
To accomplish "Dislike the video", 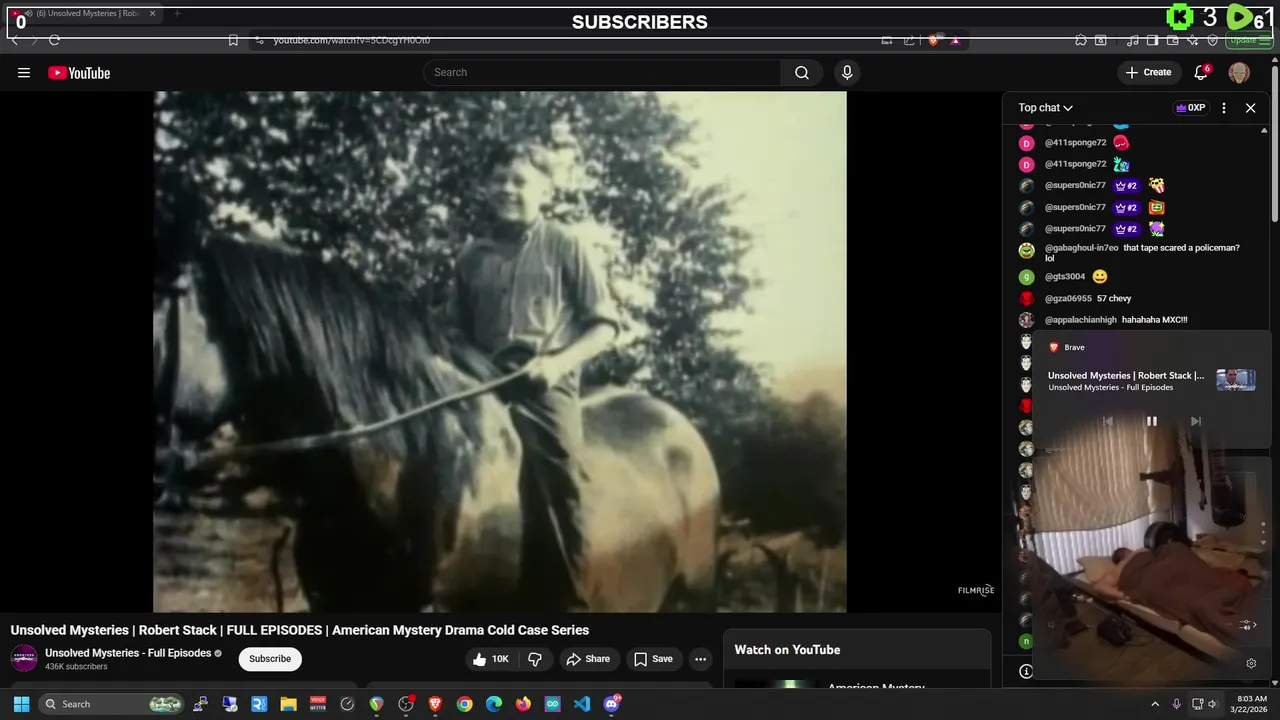I will pyautogui.click(x=535, y=659).
